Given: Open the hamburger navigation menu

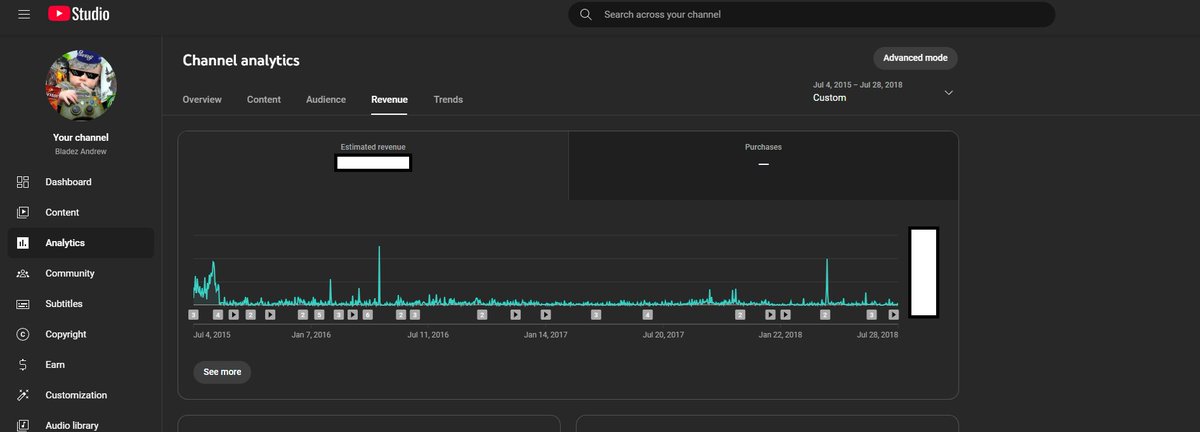Looking at the screenshot, I should click(x=24, y=14).
